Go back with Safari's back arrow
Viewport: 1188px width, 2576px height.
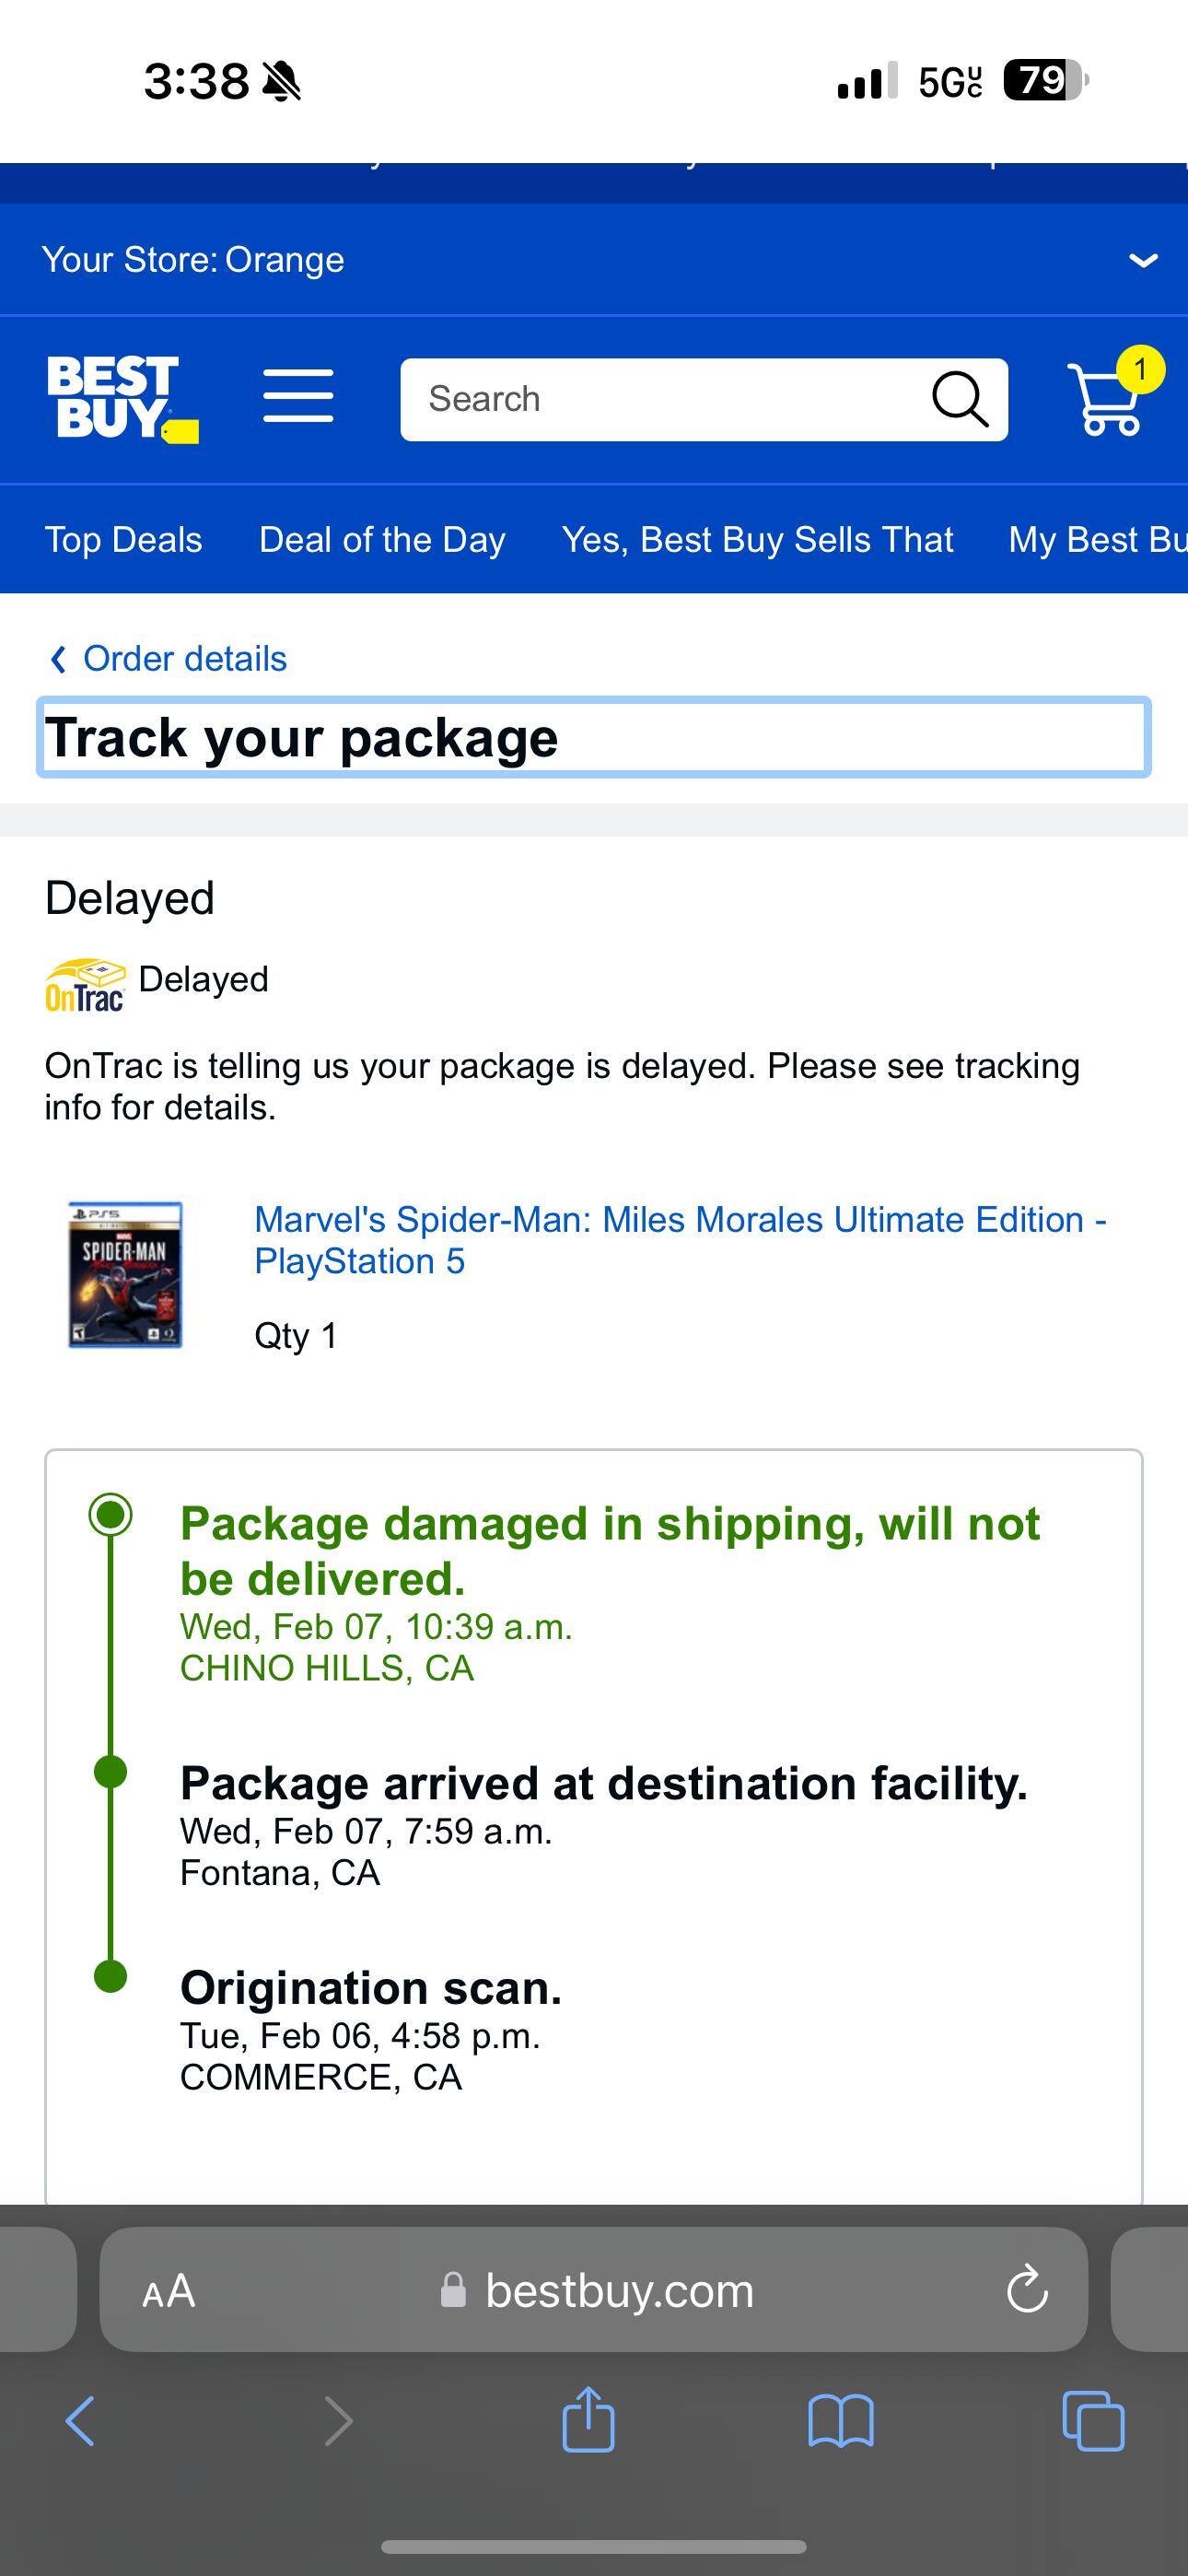click(80, 2421)
